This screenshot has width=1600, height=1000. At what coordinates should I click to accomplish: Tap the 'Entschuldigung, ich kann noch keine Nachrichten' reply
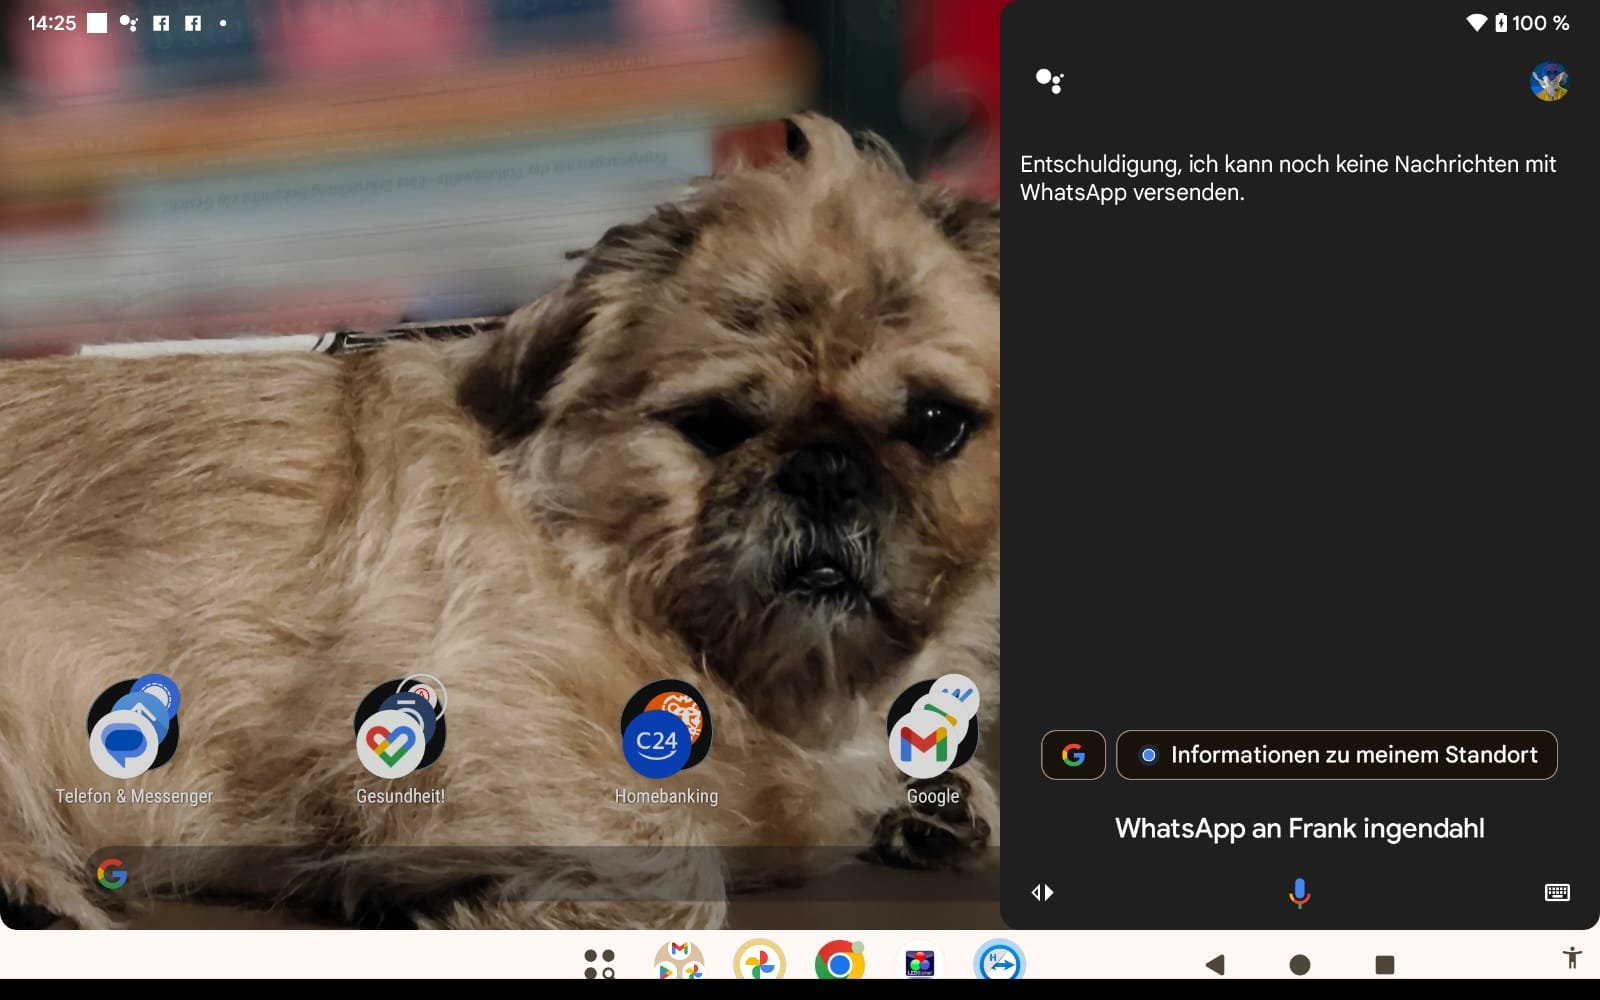pyautogui.click(x=1288, y=178)
